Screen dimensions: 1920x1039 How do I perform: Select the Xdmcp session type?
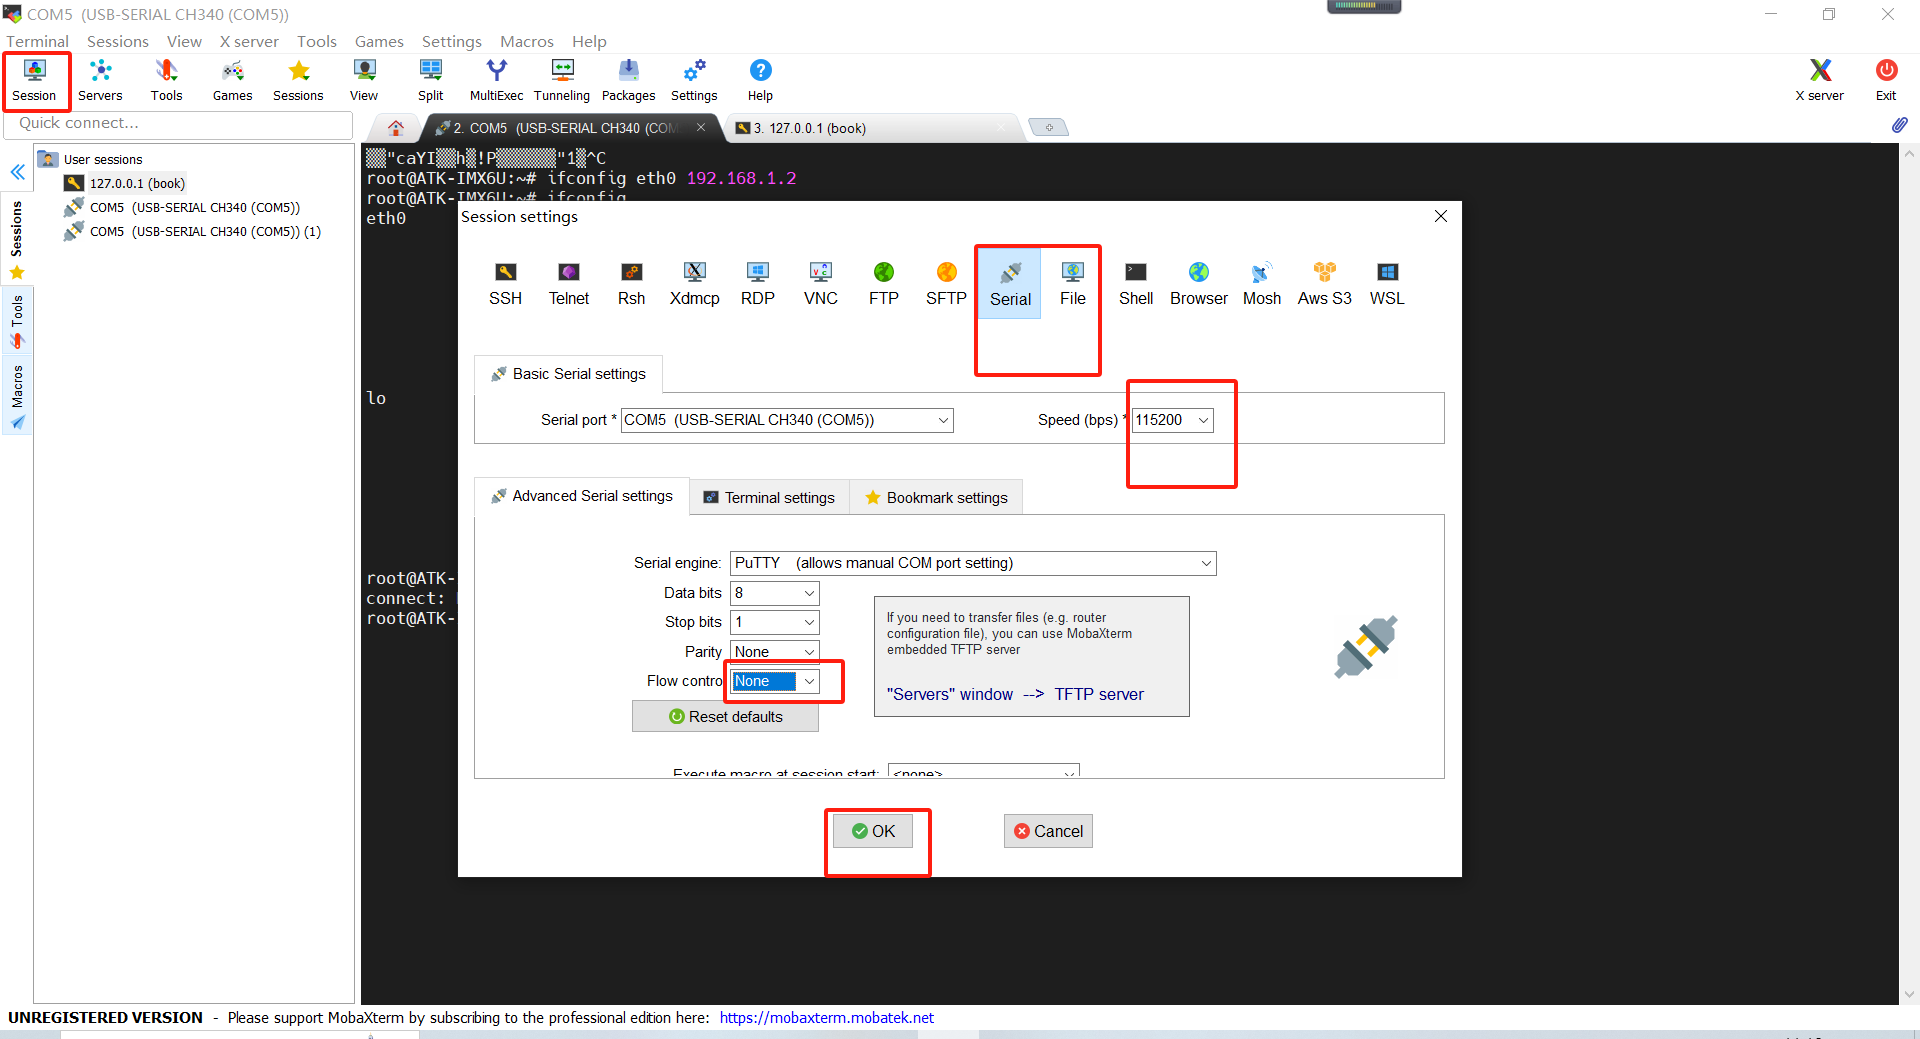(x=695, y=284)
